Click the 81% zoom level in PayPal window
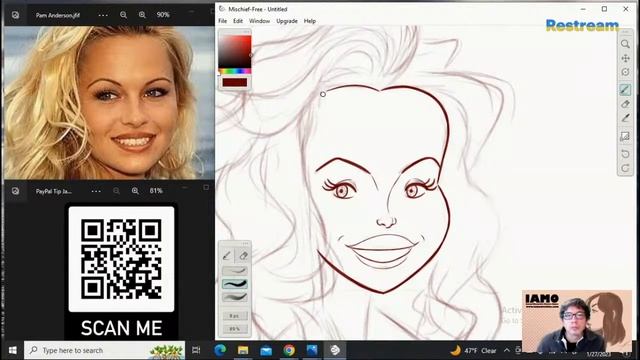The image size is (640, 360). tap(156, 191)
